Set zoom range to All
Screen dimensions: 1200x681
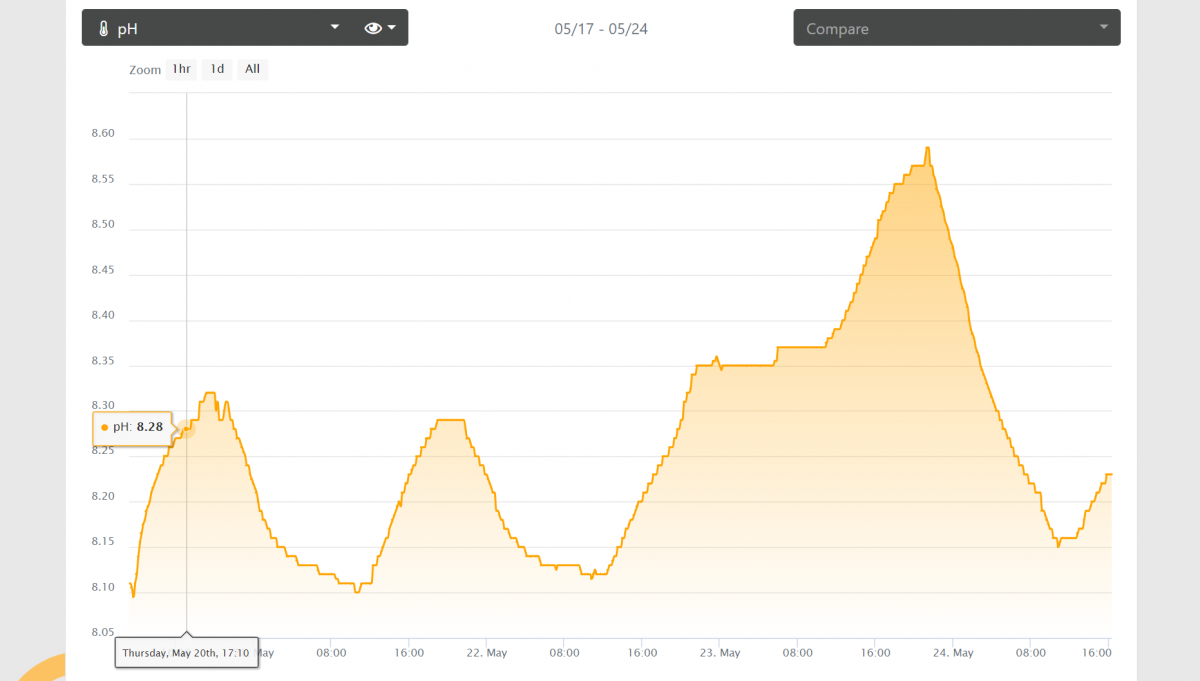252,69
